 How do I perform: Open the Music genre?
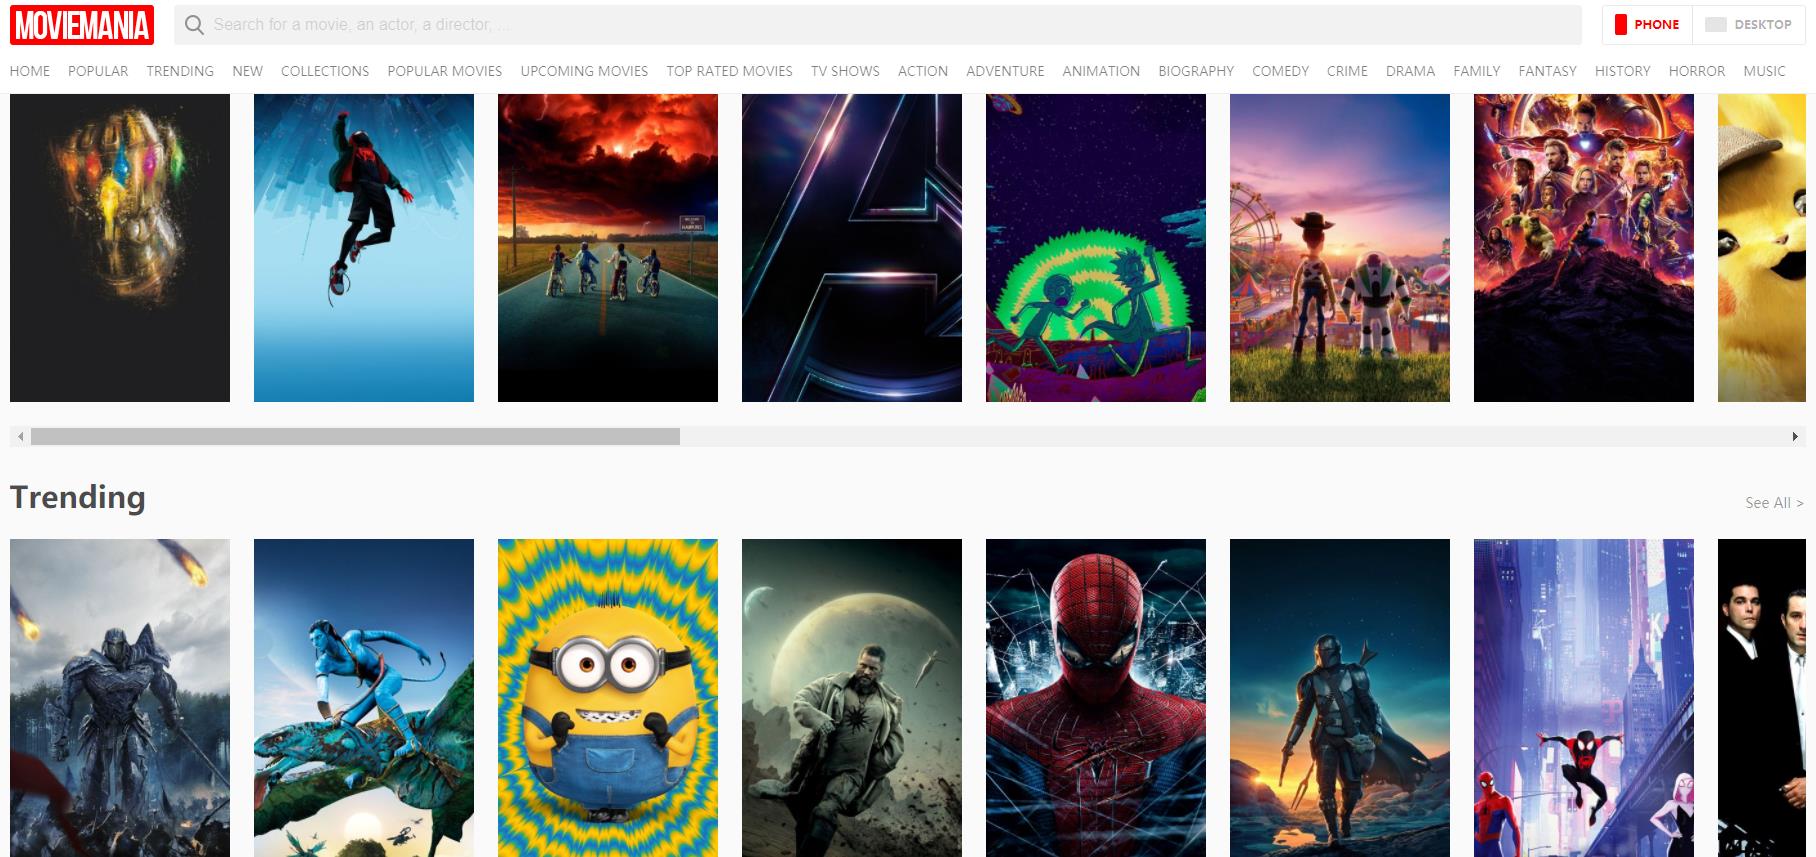(x=1764, y=71)
